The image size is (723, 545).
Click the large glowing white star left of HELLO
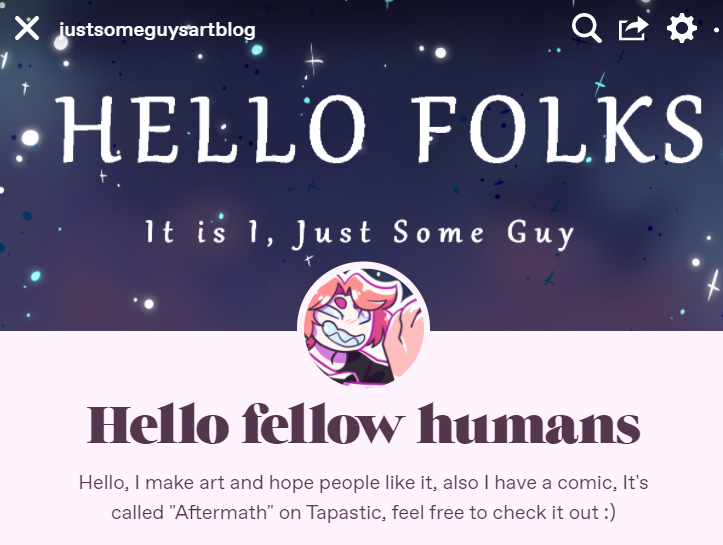(30, 138)
